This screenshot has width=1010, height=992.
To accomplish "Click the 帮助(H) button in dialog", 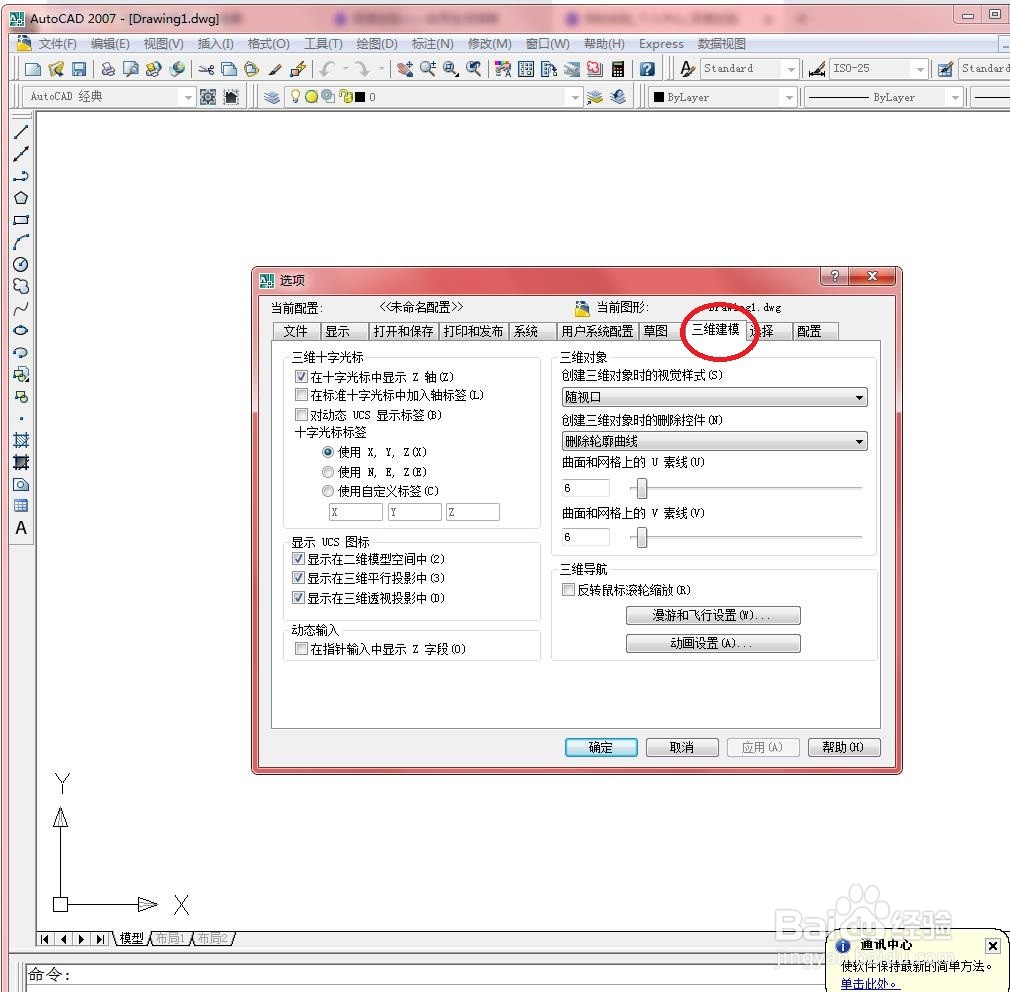I will 843,747.
